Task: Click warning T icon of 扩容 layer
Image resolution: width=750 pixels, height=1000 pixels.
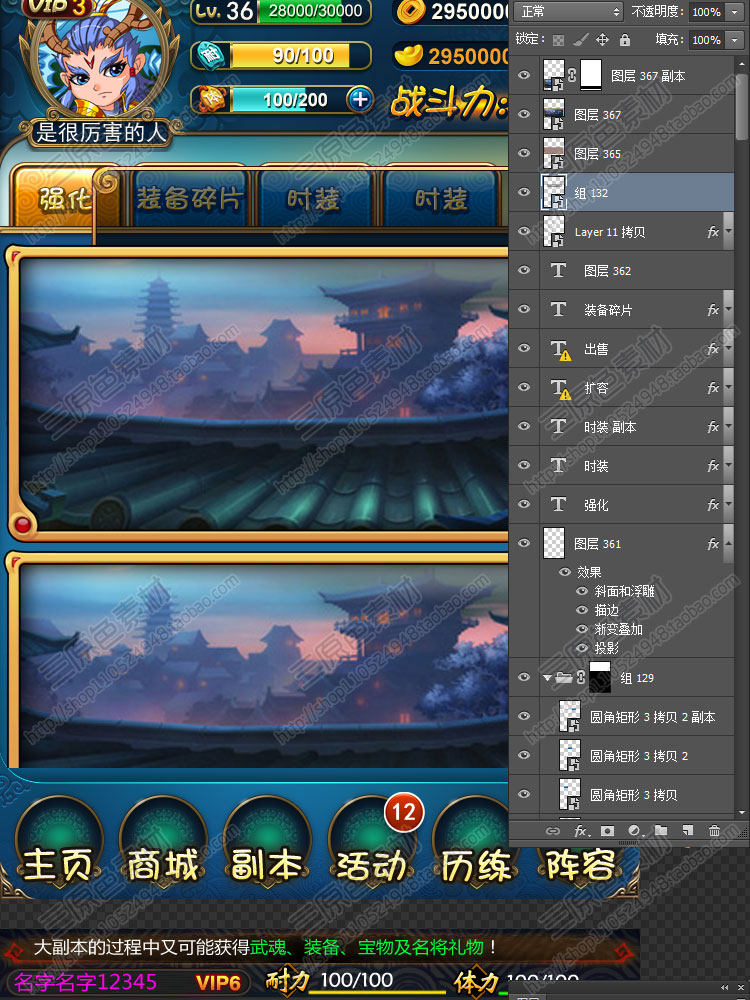Action: pos(561,388)
